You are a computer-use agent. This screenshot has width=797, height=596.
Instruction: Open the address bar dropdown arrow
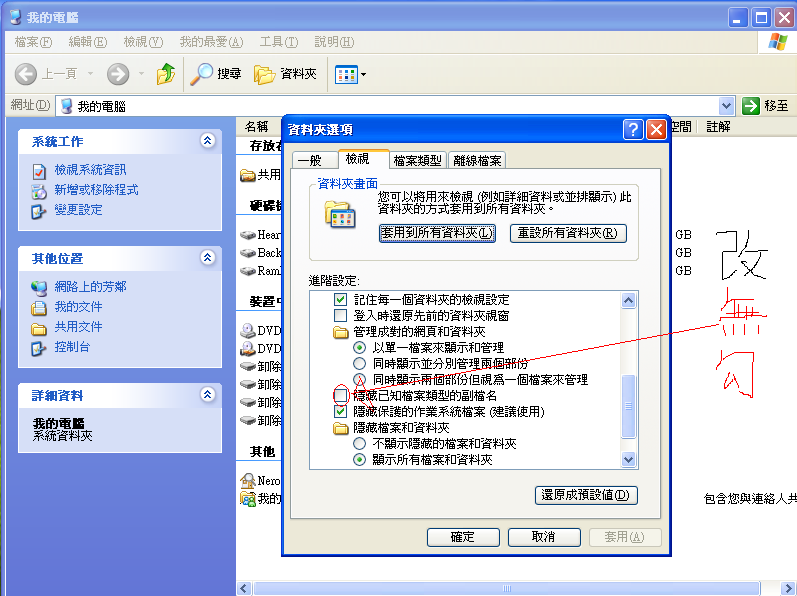tap(727, 106)
